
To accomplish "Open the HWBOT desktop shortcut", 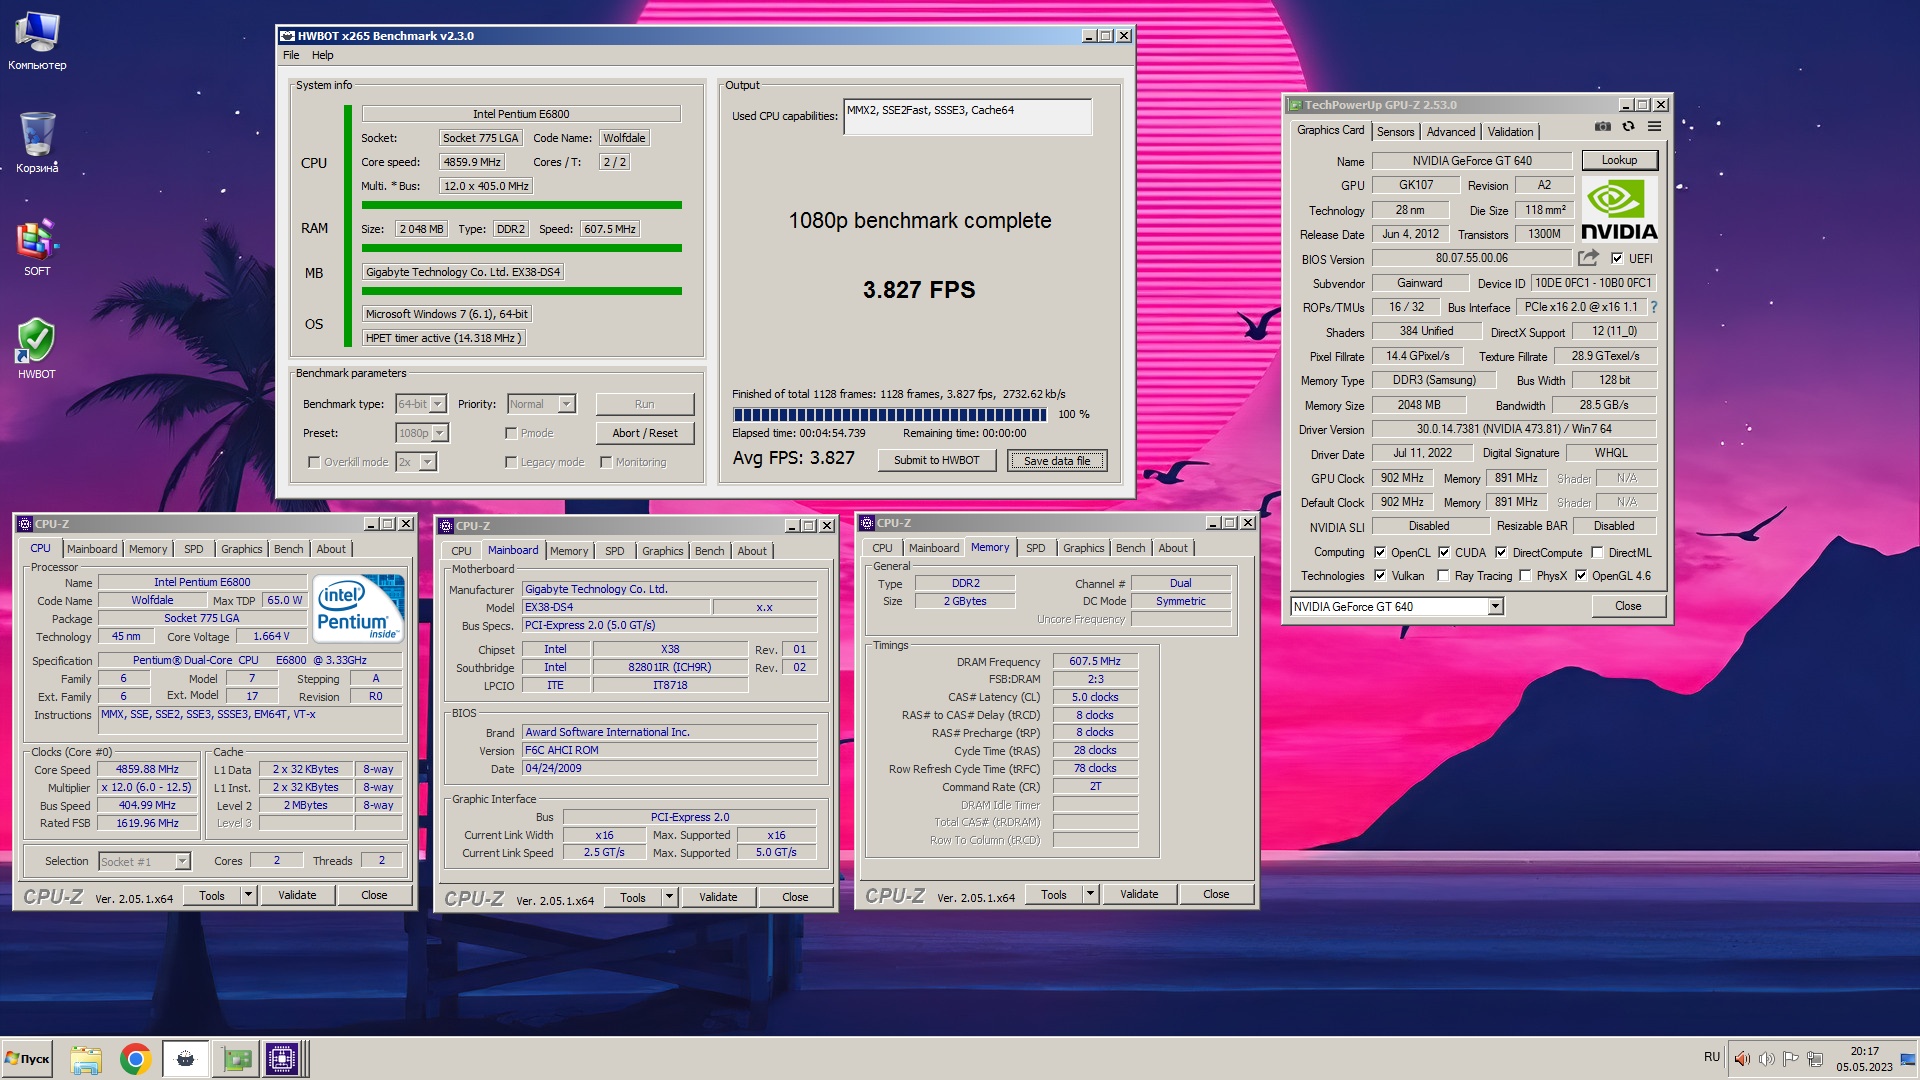I will (x=37, y=349).
